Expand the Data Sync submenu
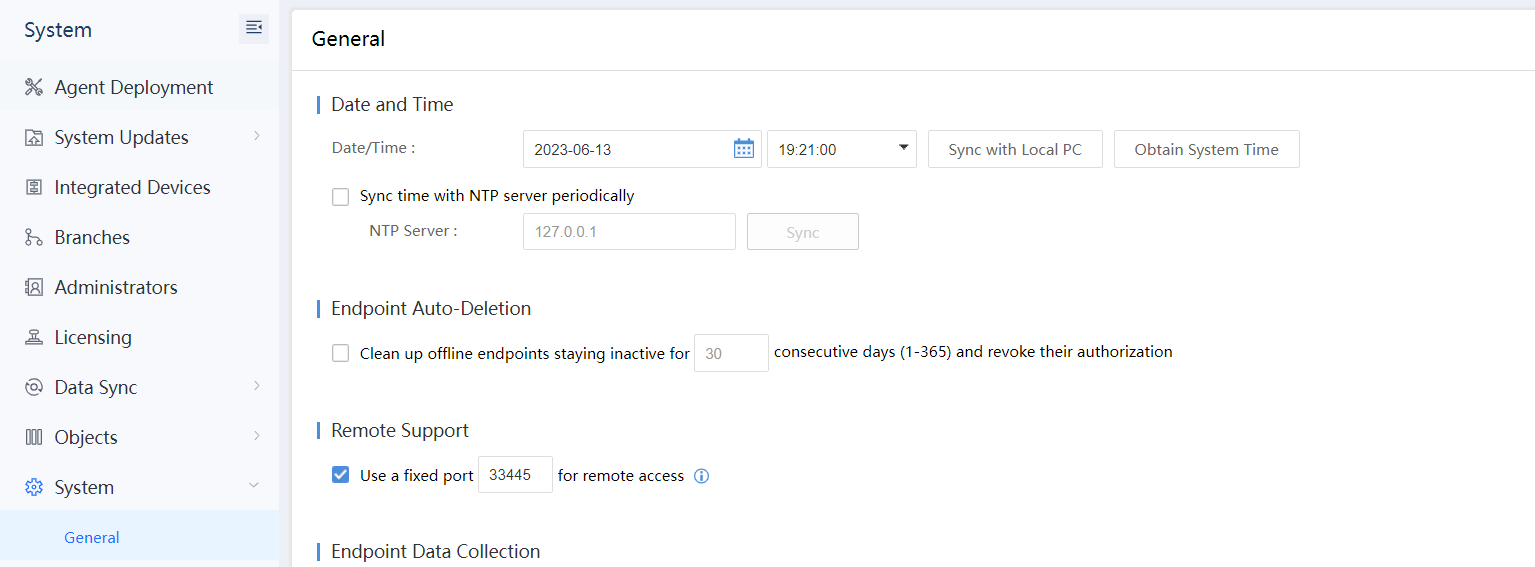This screenshot has height=567, width=1535. [x=257, y=386]
